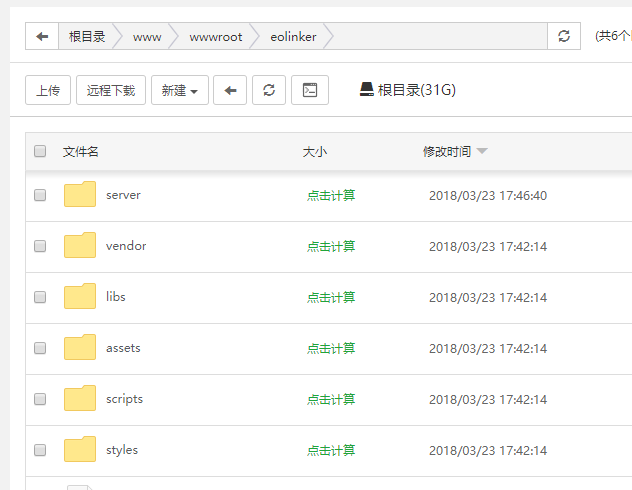
Task: Click server modified time 2018/03/23 17:46:40
Action: point(488,195)
